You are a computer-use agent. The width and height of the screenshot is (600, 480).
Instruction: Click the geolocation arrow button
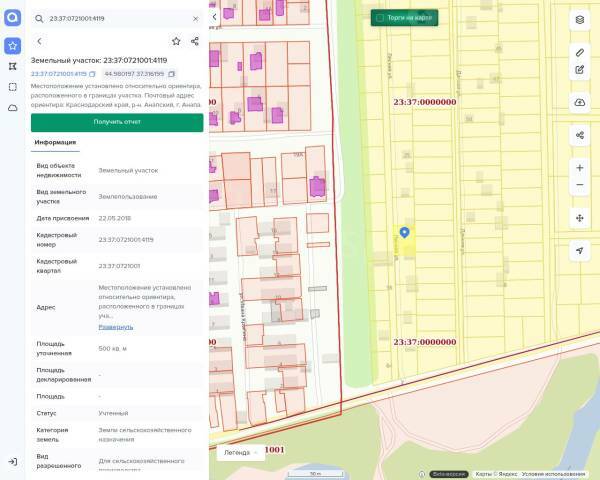point(580,251)
